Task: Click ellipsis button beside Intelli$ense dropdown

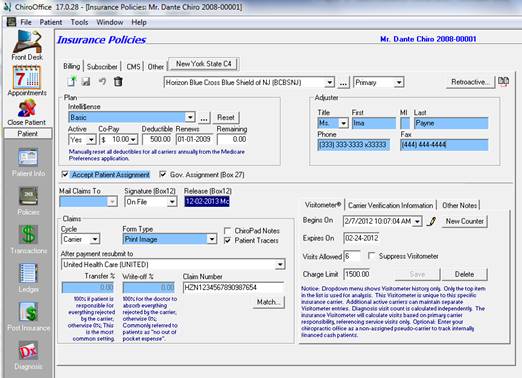Action: click(204, 117)
